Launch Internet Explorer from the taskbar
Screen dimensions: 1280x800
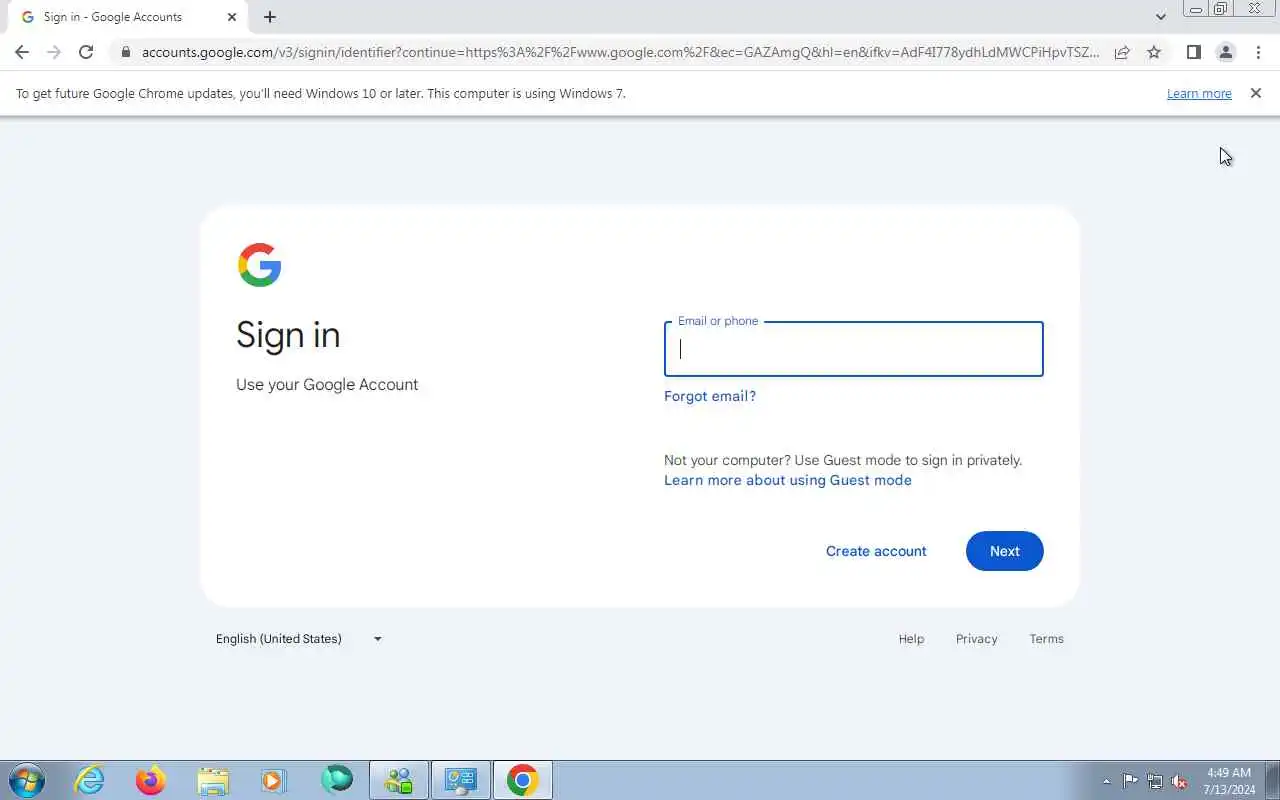90,780
